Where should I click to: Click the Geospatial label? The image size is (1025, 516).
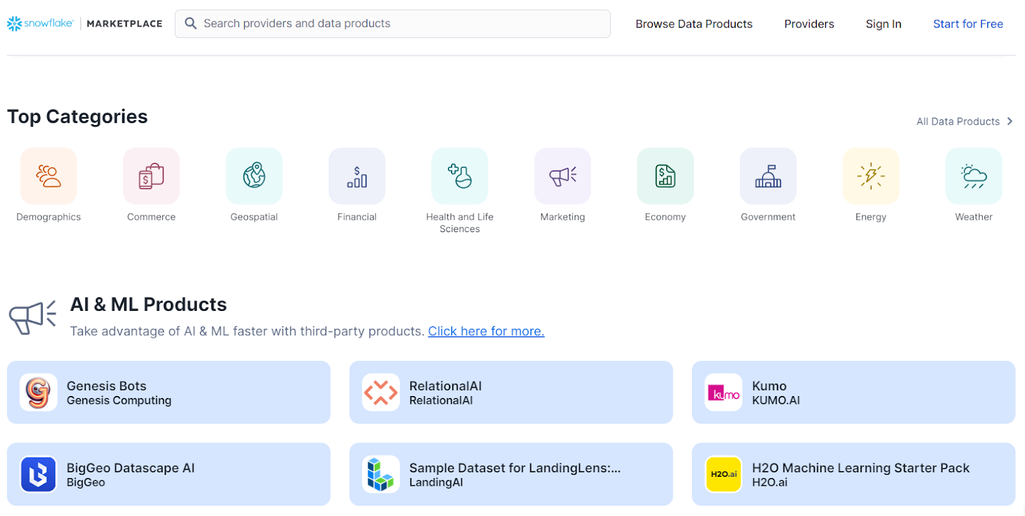[x=254, y=217]
